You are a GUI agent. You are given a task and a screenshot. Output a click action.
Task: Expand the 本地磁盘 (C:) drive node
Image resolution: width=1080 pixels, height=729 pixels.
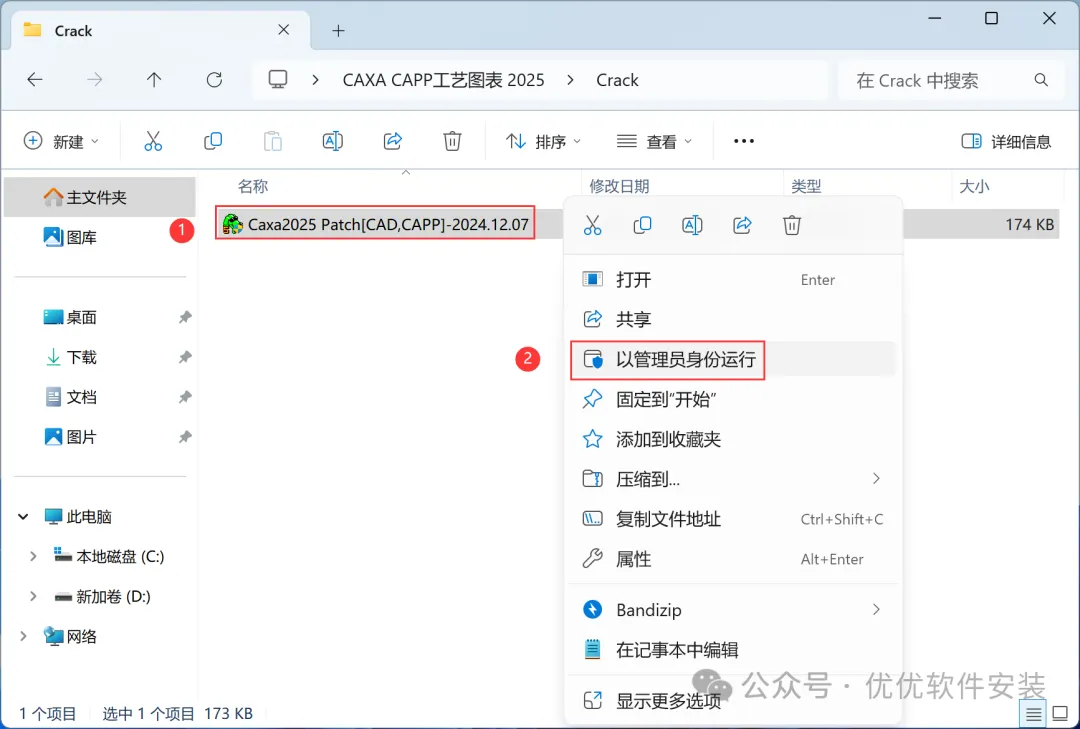point(32,556)
